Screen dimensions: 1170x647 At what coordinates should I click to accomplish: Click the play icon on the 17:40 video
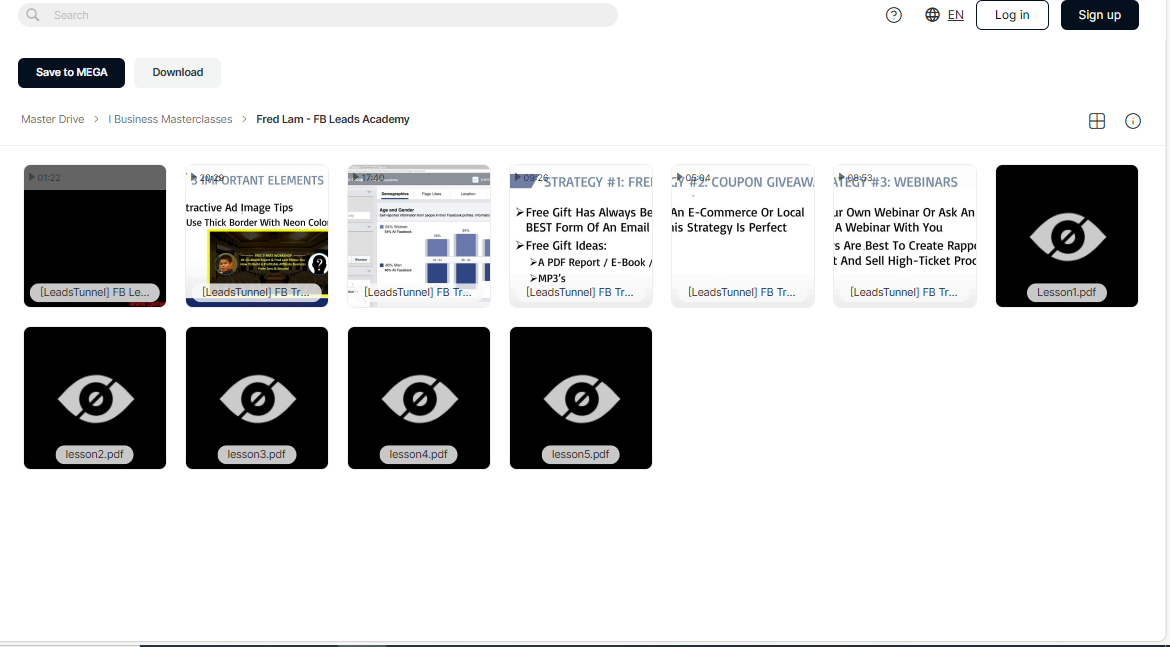pos(356,178)
